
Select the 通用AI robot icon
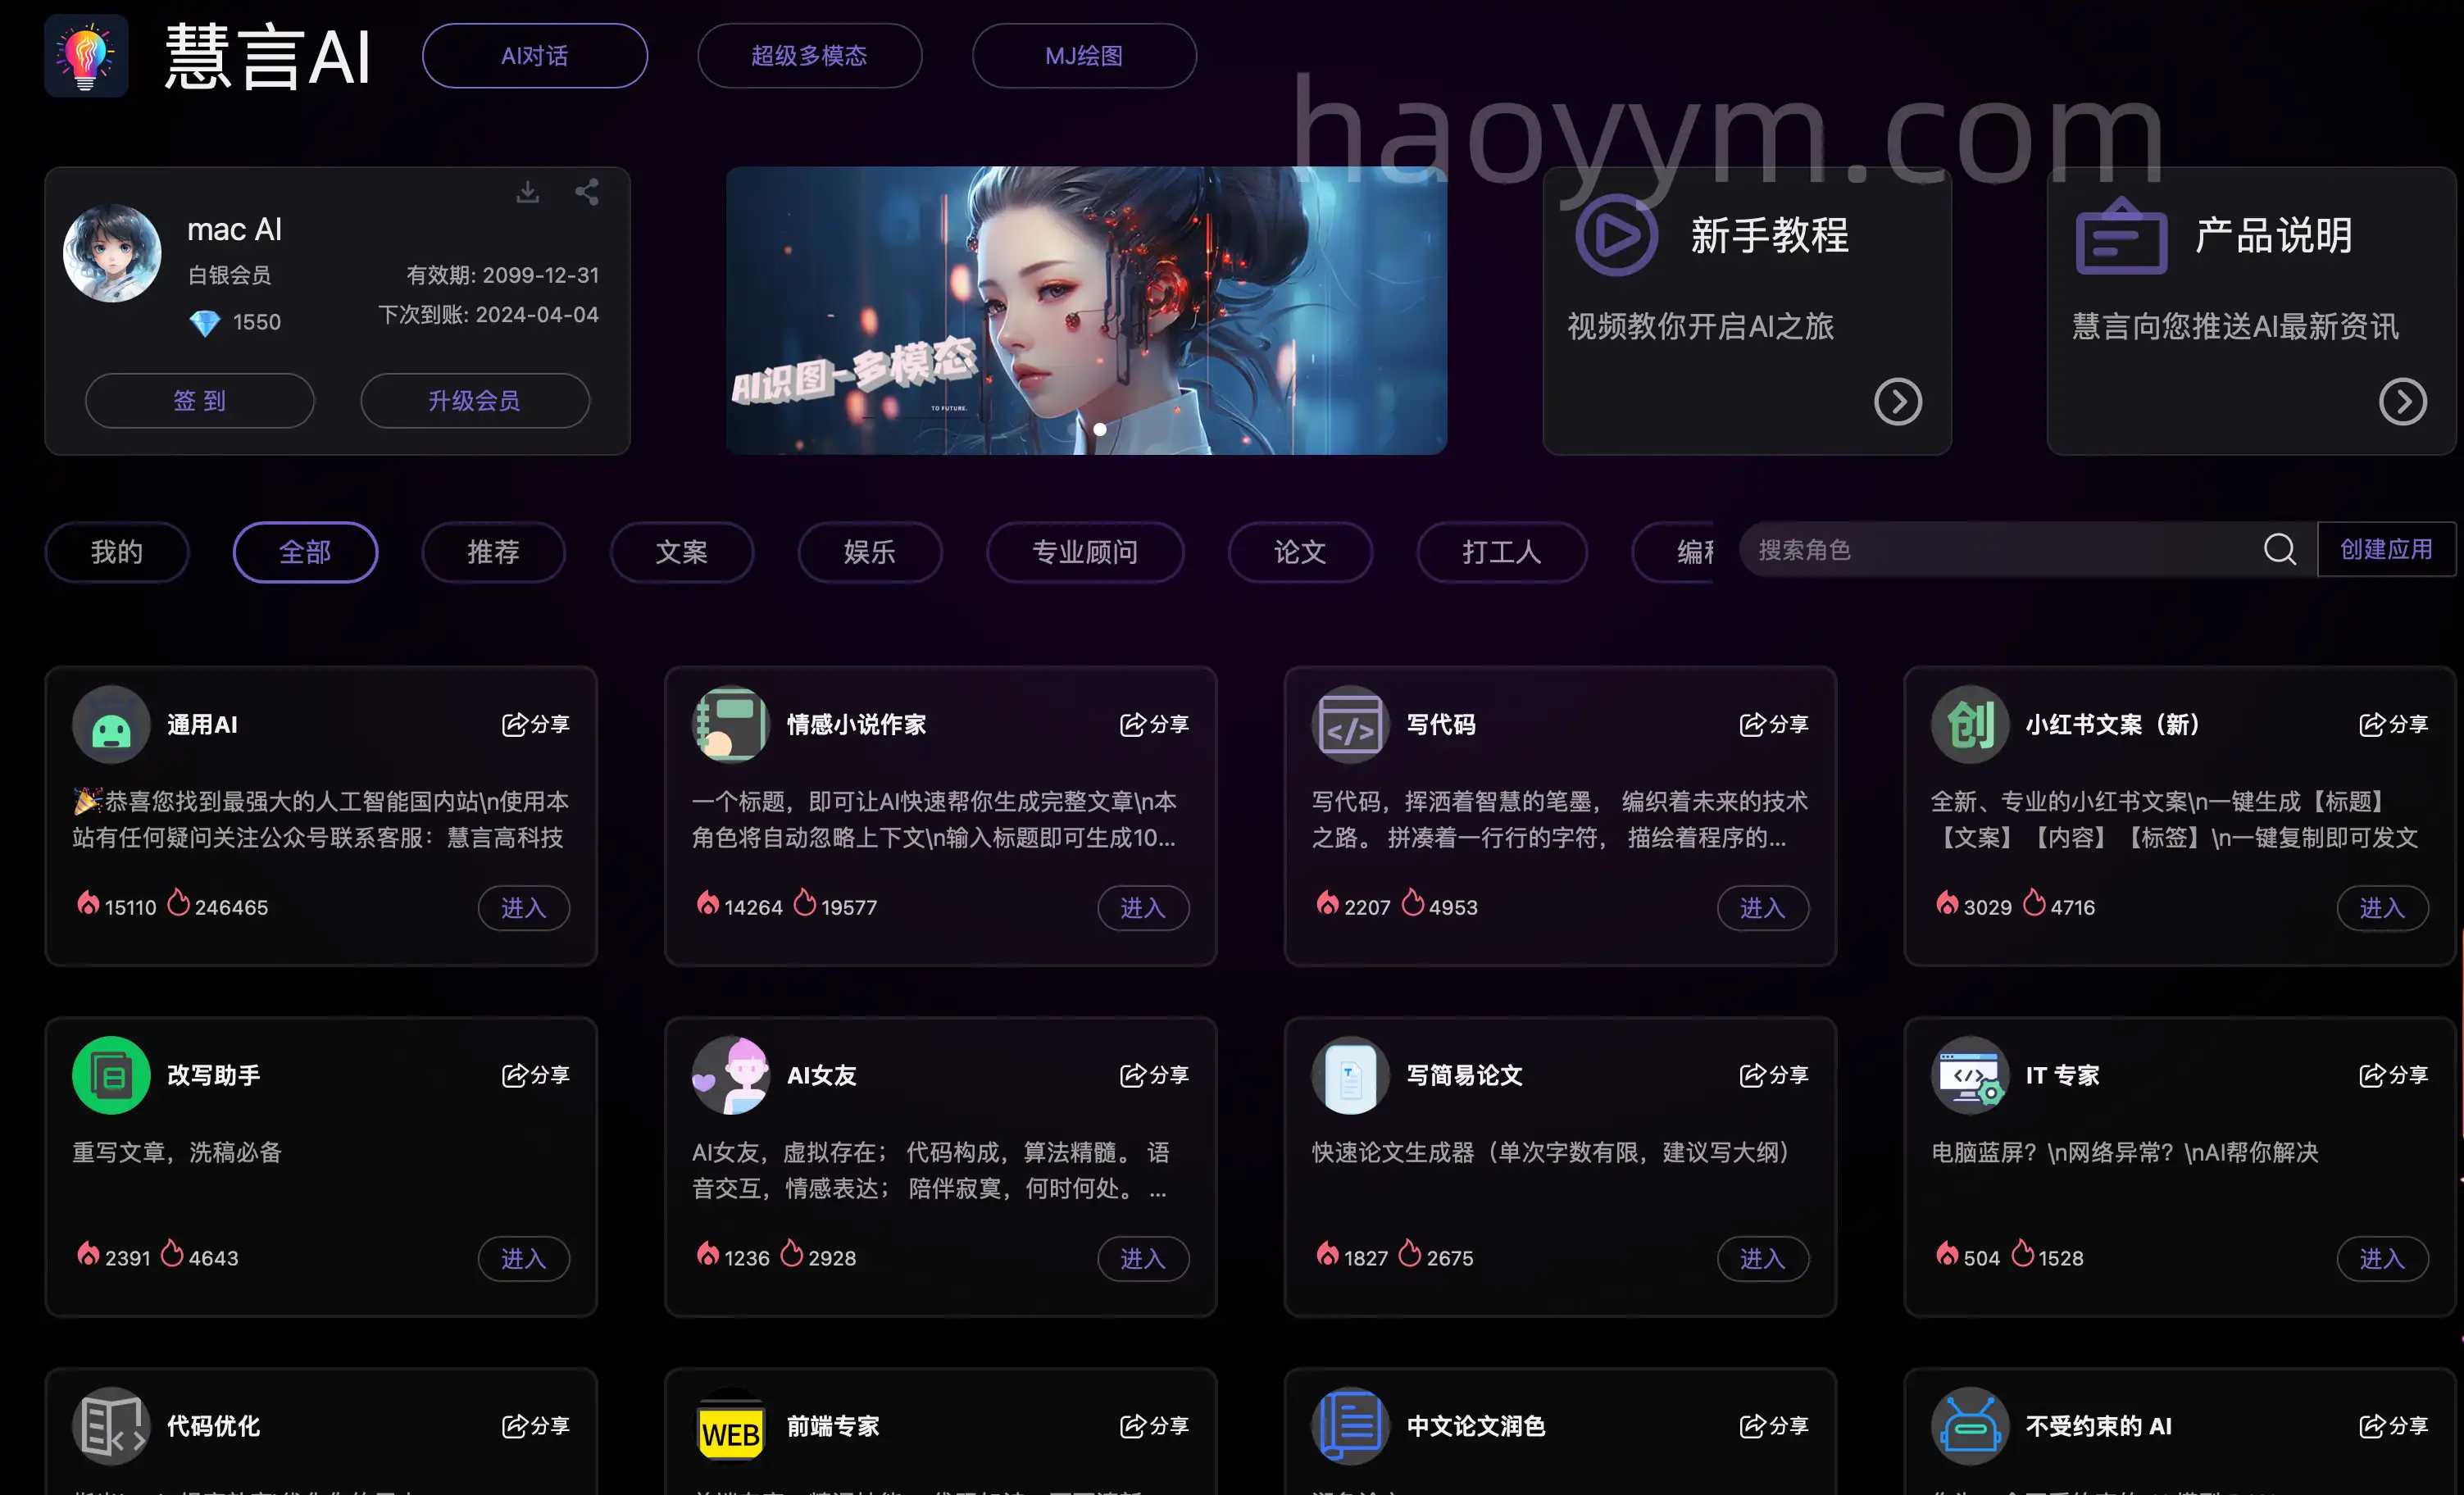point(111,724)
